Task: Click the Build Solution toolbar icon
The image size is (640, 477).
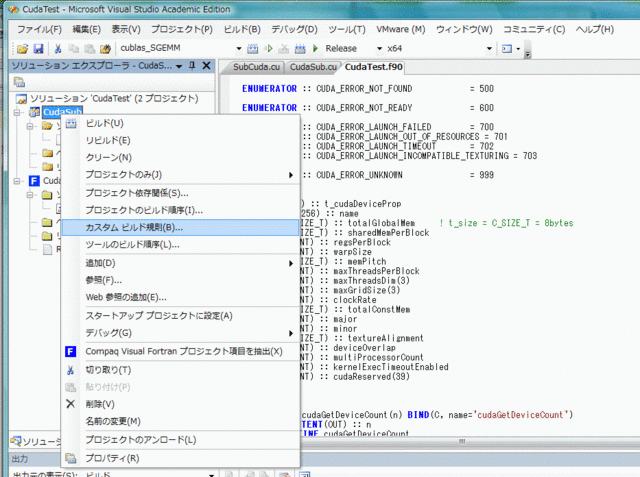Action: tap(253, 49)
